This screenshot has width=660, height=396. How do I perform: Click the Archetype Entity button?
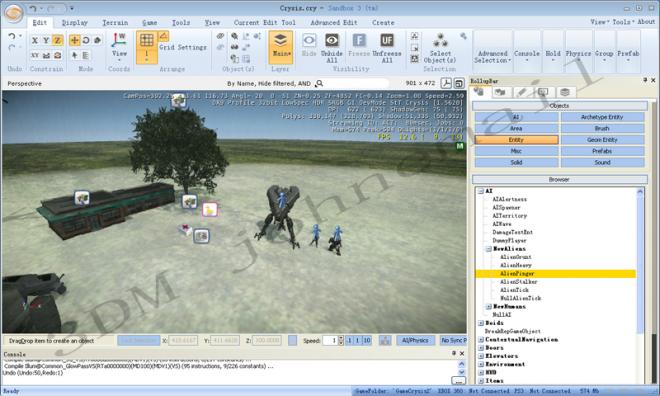[x=602, y=117]
